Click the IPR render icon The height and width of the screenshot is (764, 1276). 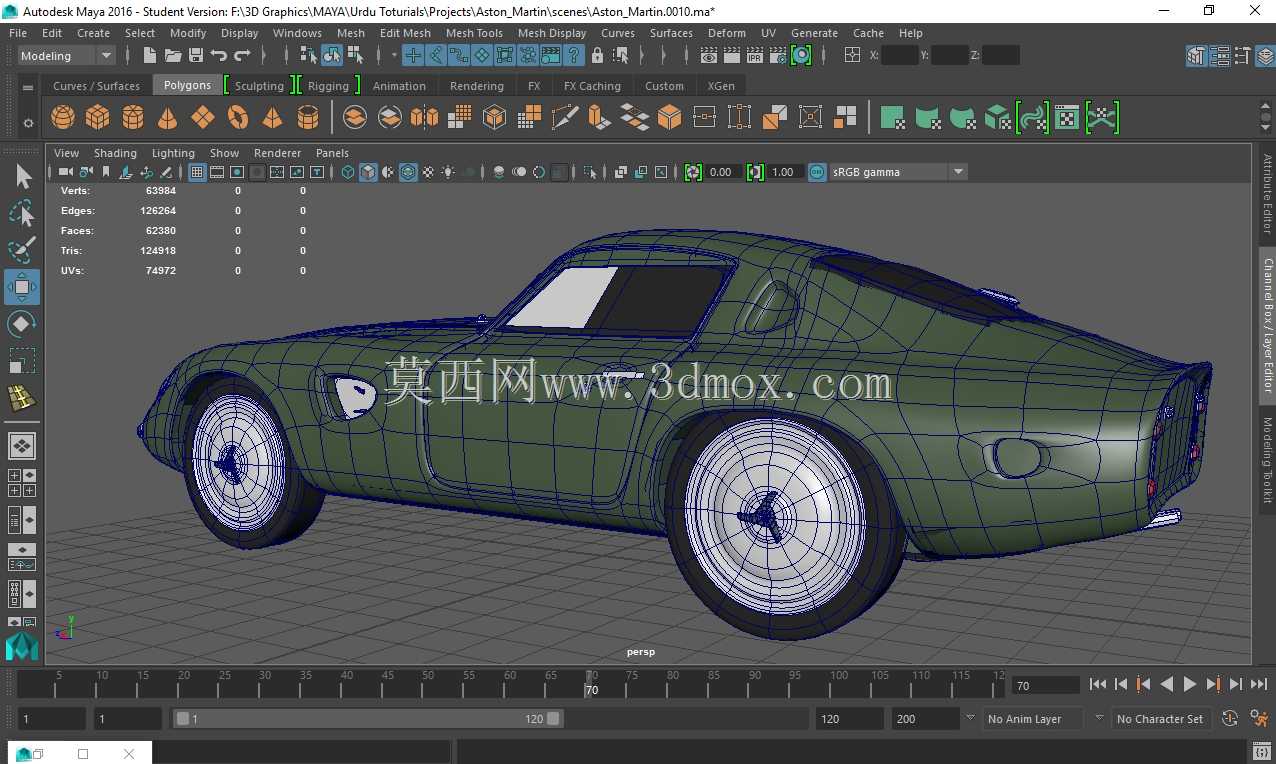[755, 55]
